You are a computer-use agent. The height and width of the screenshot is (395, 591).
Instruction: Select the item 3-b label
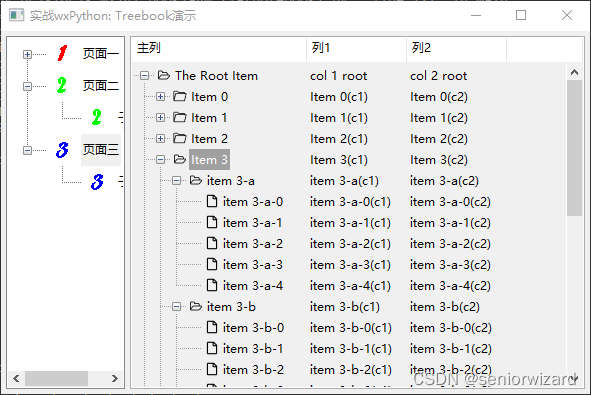231,307
